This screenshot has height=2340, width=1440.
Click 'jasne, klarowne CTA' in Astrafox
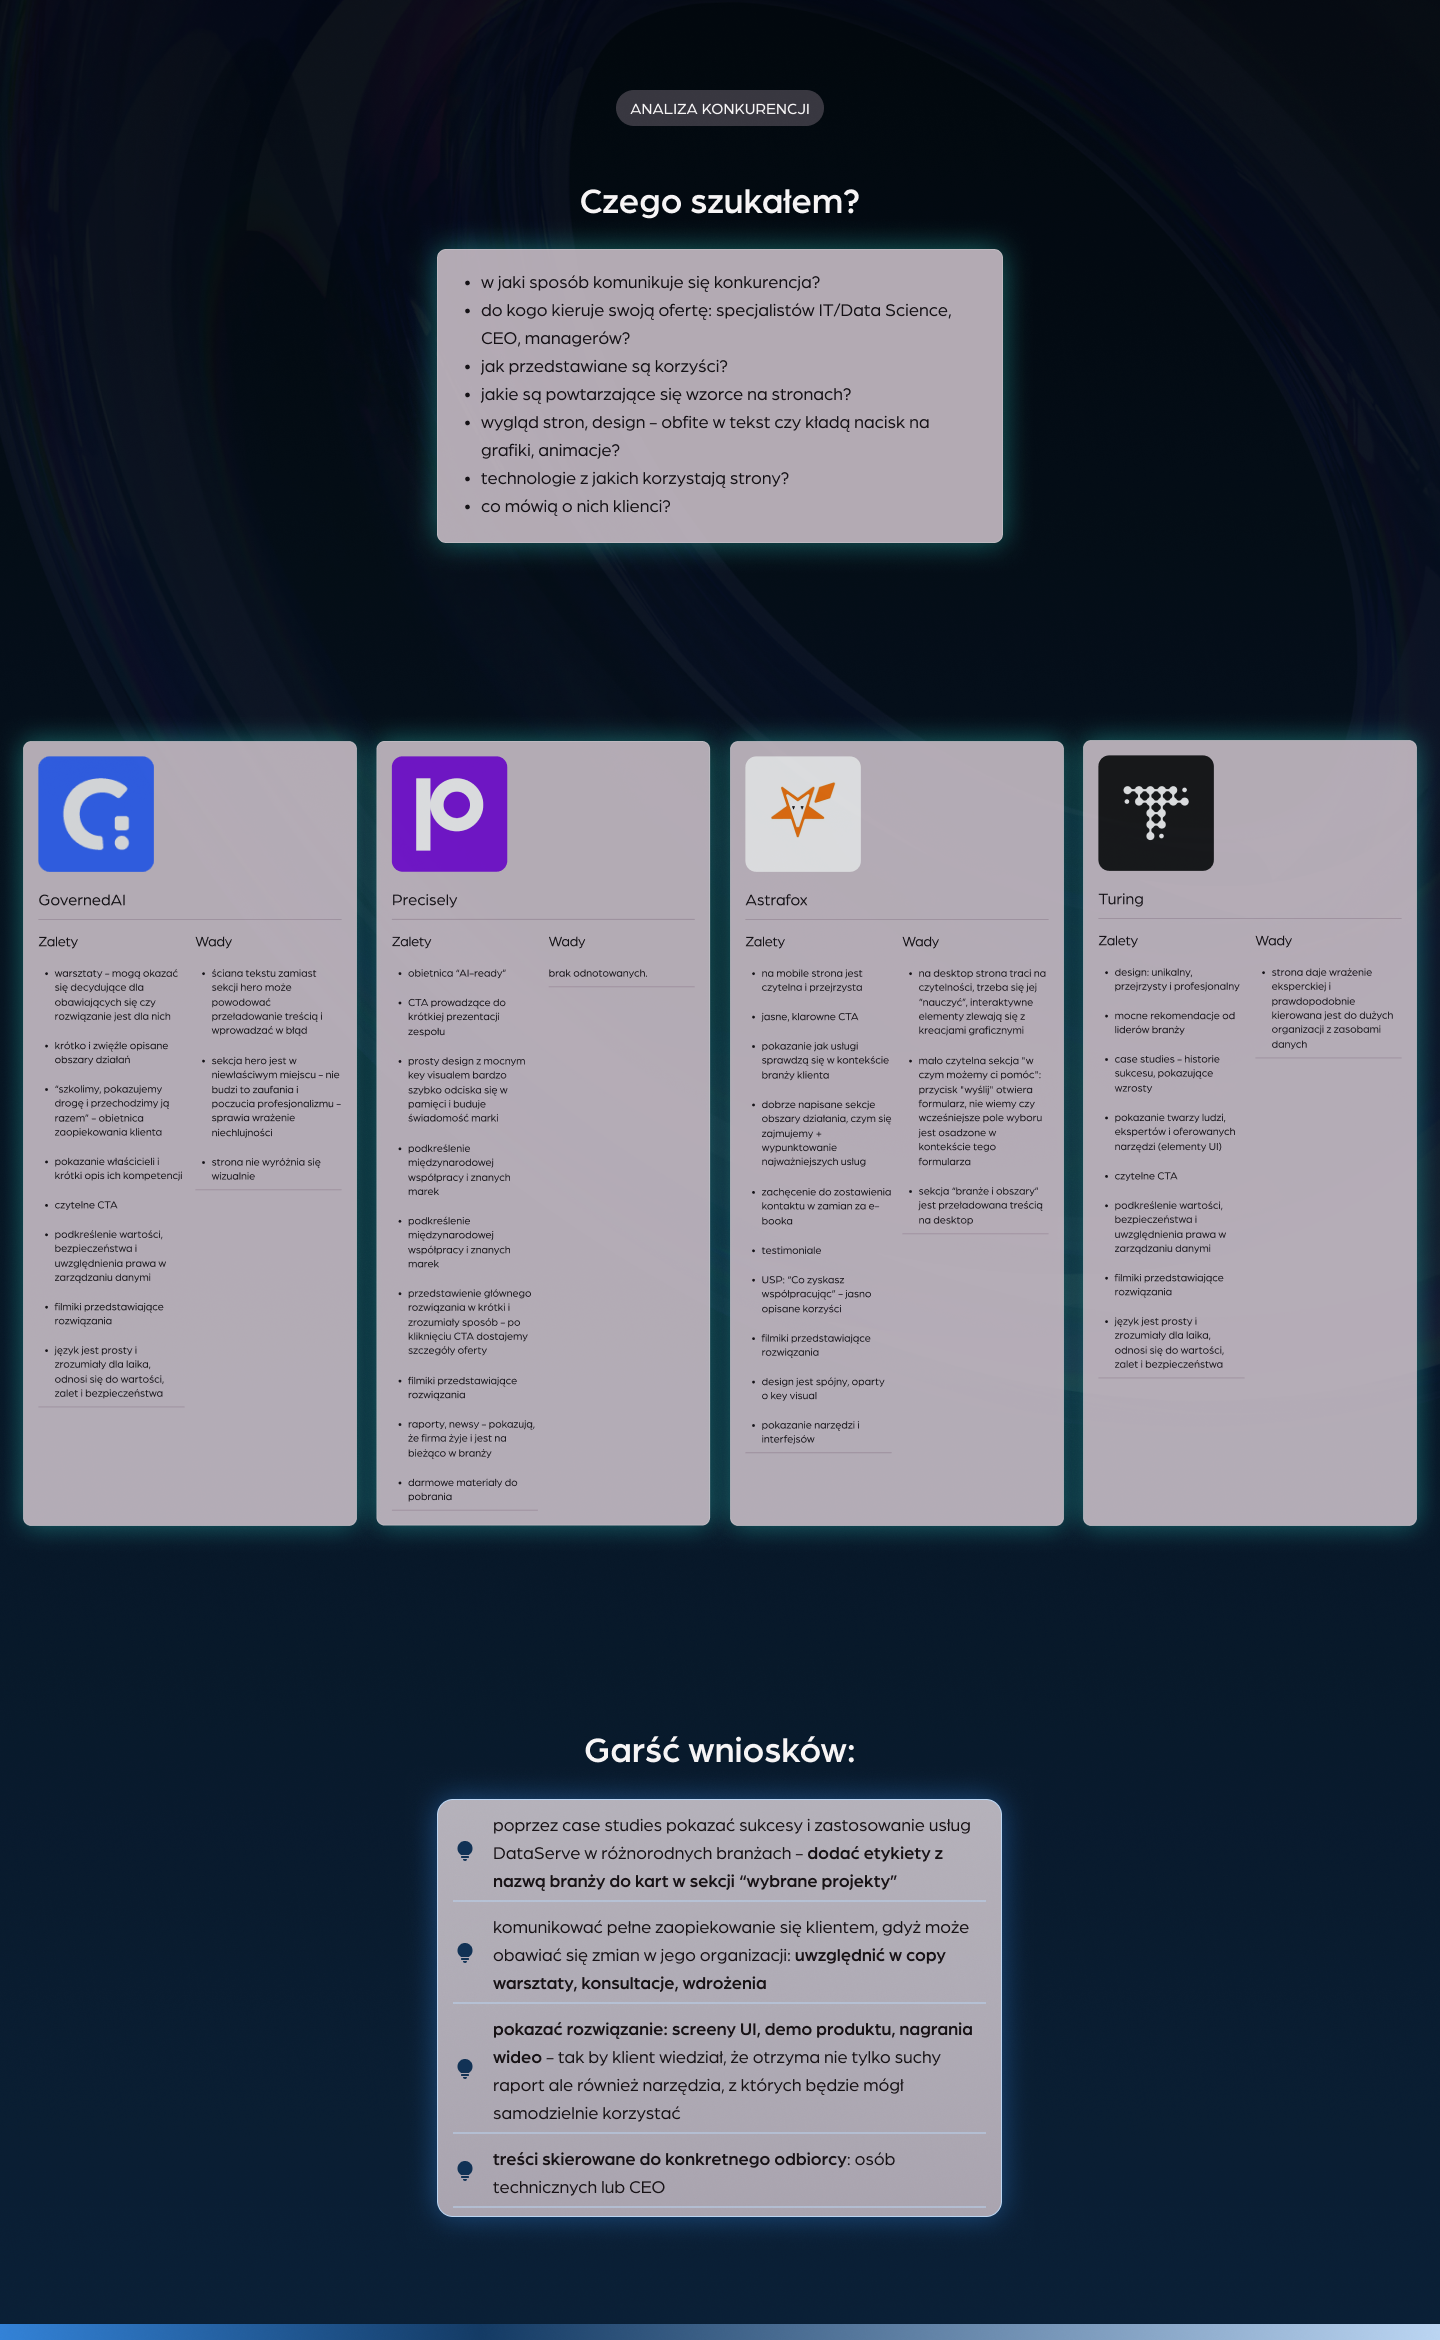pos(810,1017)
